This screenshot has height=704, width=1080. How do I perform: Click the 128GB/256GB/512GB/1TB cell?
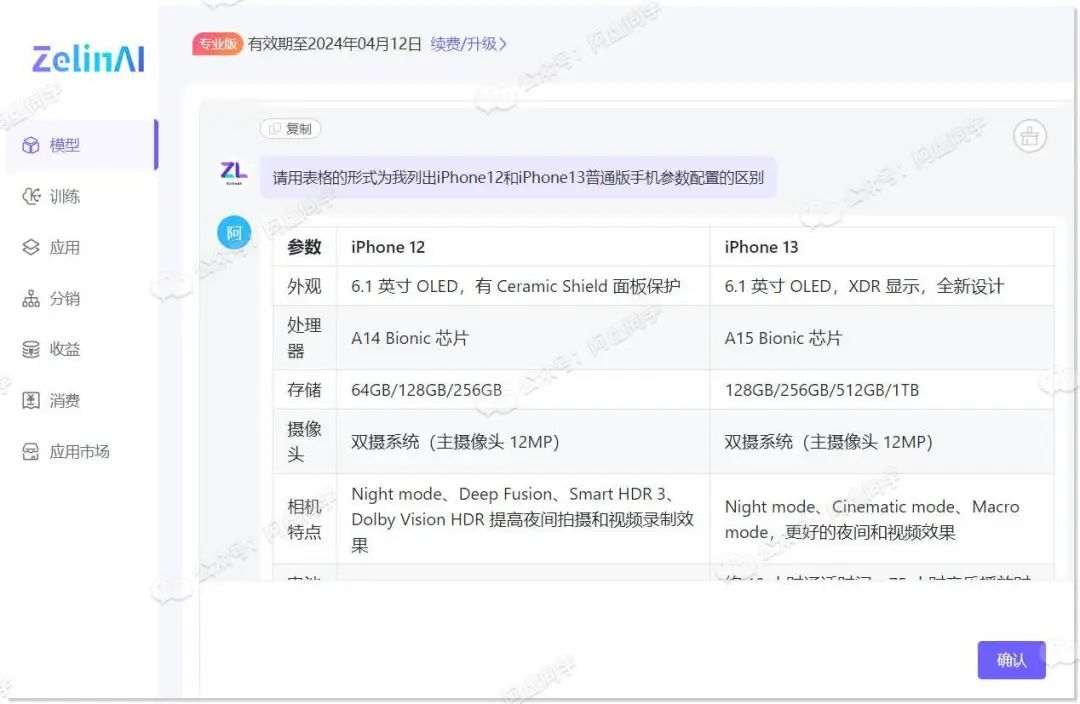pyautogui.click(x=882, y=390)
